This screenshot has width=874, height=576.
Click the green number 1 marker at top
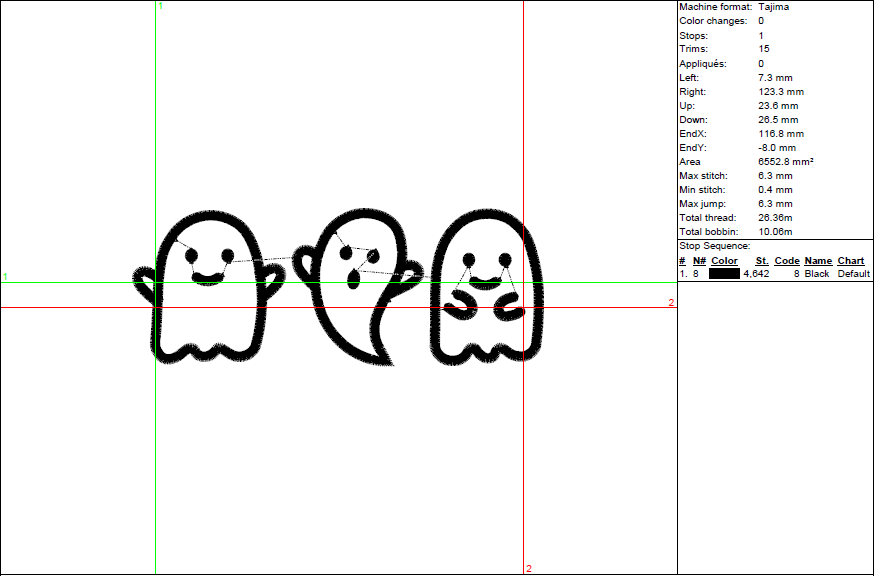(x=161, y=7)
